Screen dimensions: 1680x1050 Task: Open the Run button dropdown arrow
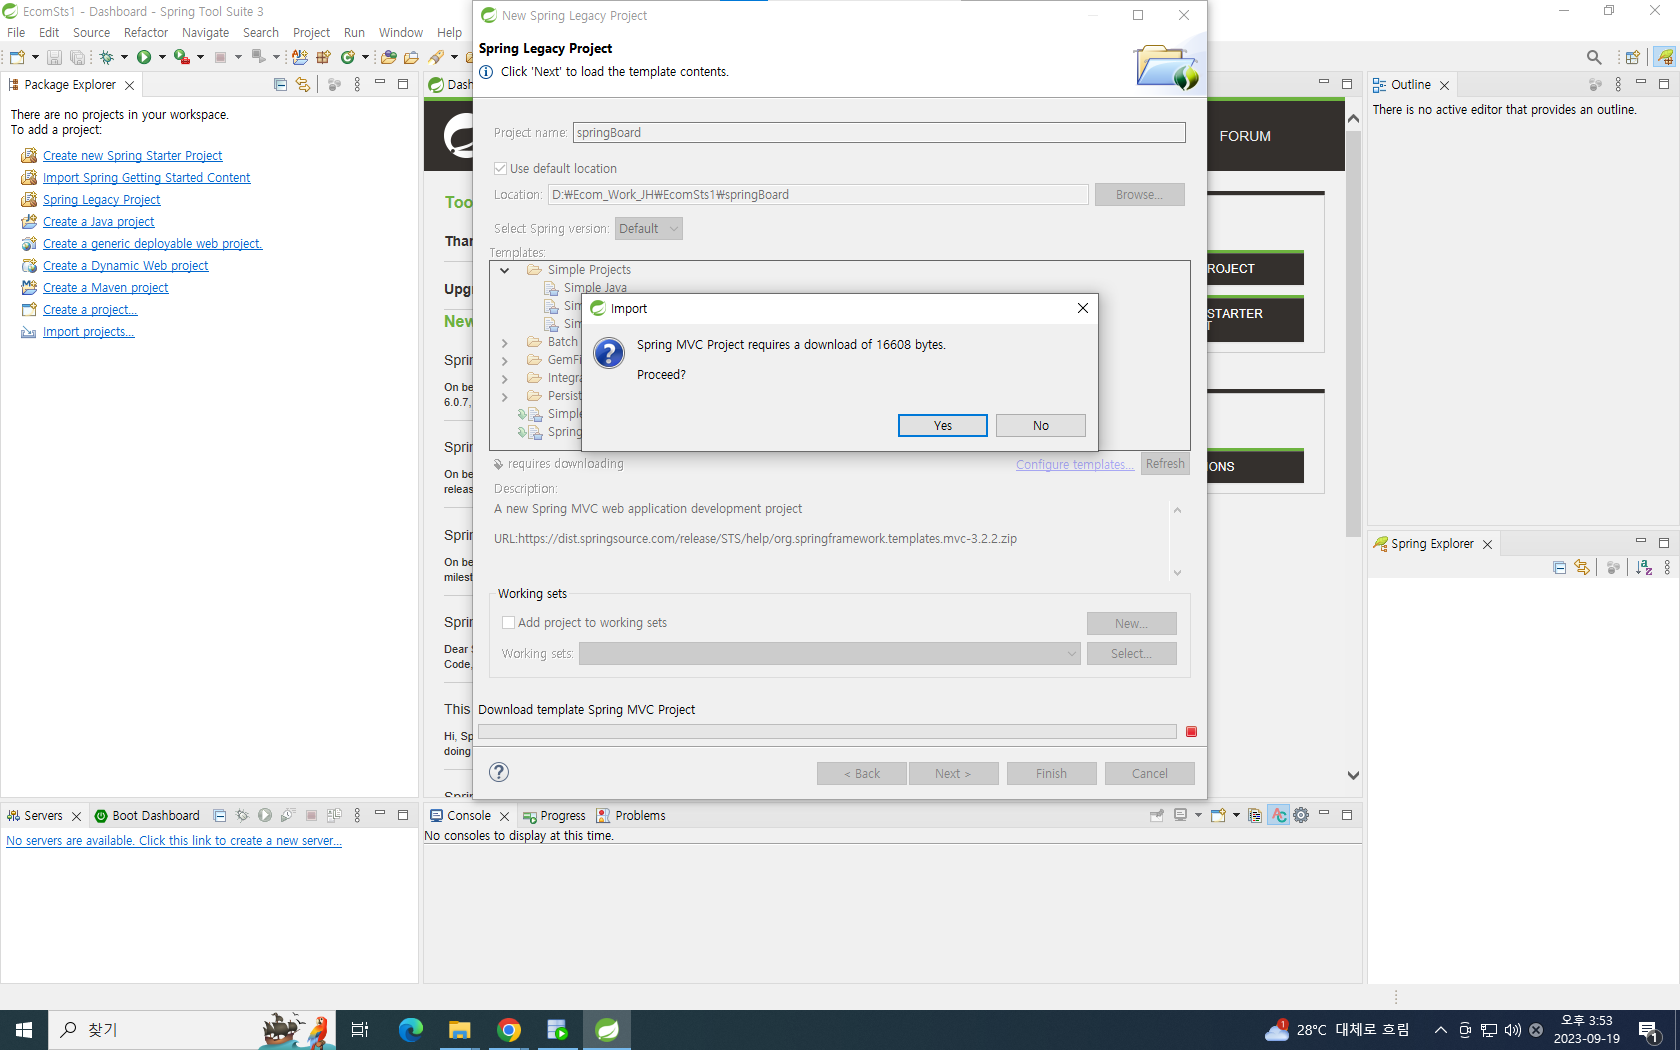click(x=162, y=57)
